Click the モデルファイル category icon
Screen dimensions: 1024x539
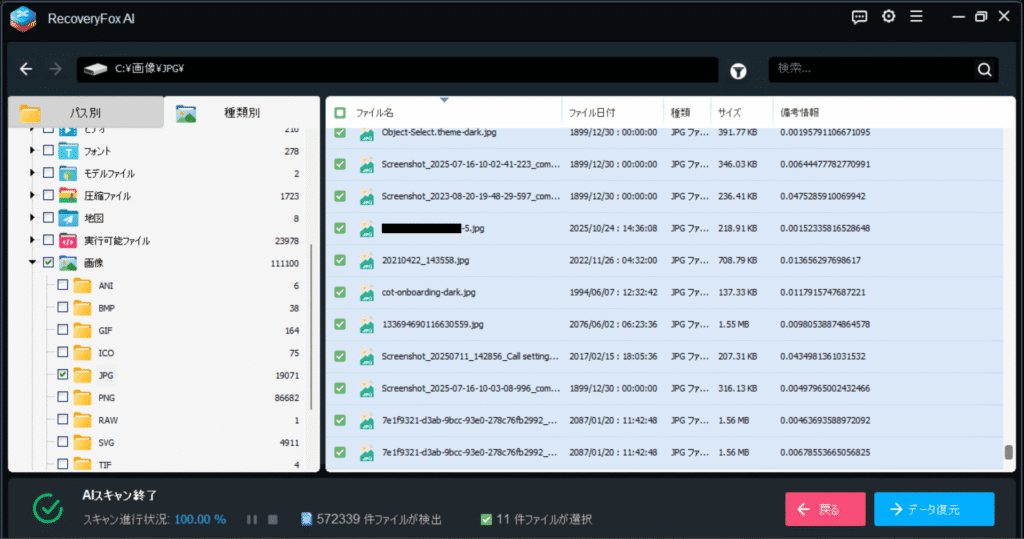tap(68, 173)
